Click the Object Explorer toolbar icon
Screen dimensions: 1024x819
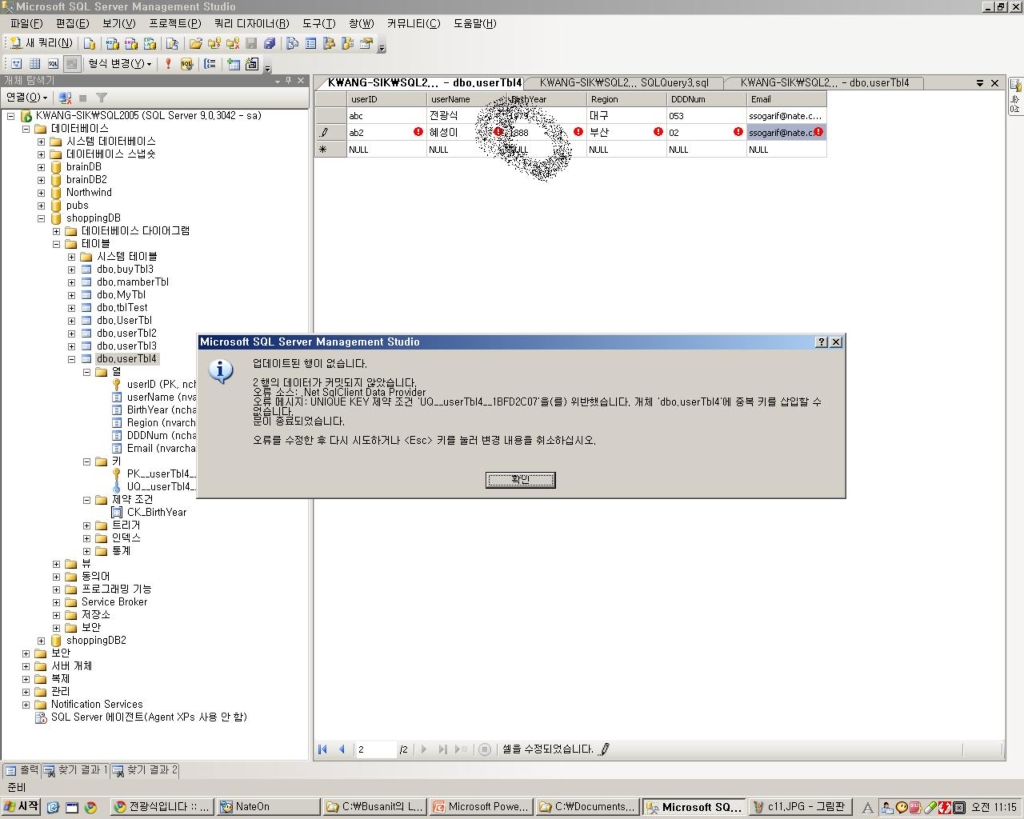pos(329,44)
